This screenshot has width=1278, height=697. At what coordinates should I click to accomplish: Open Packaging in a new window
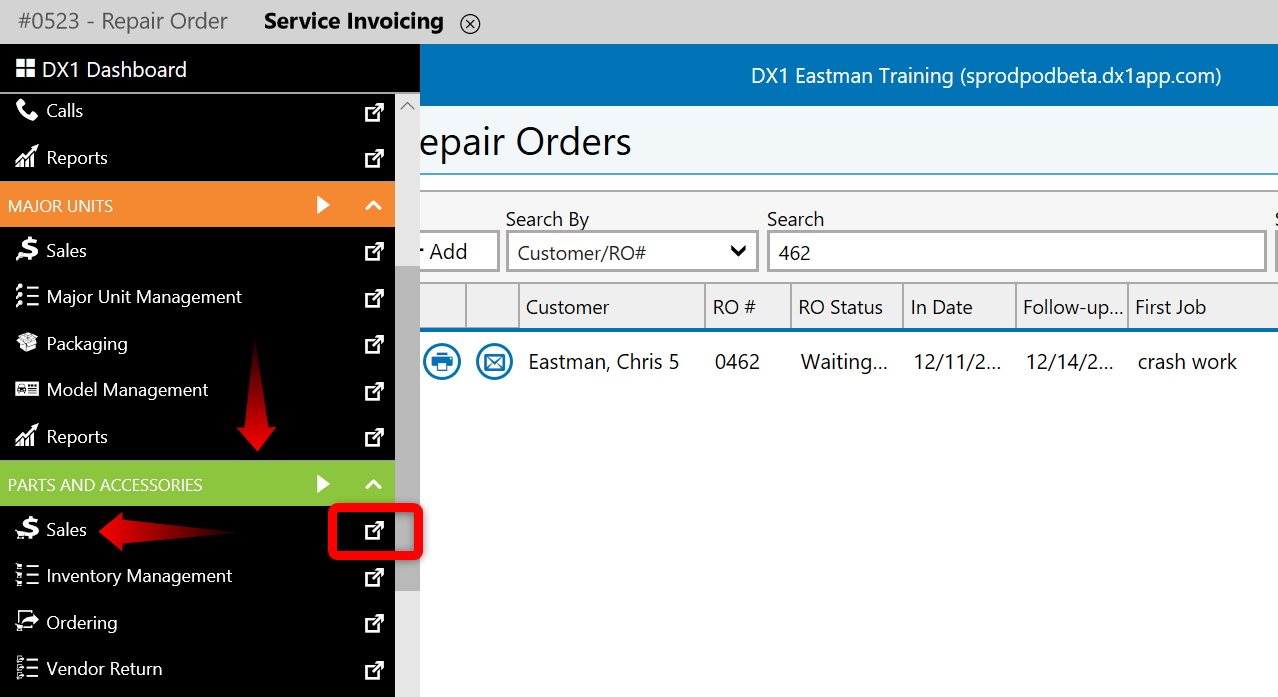[374, 344]
